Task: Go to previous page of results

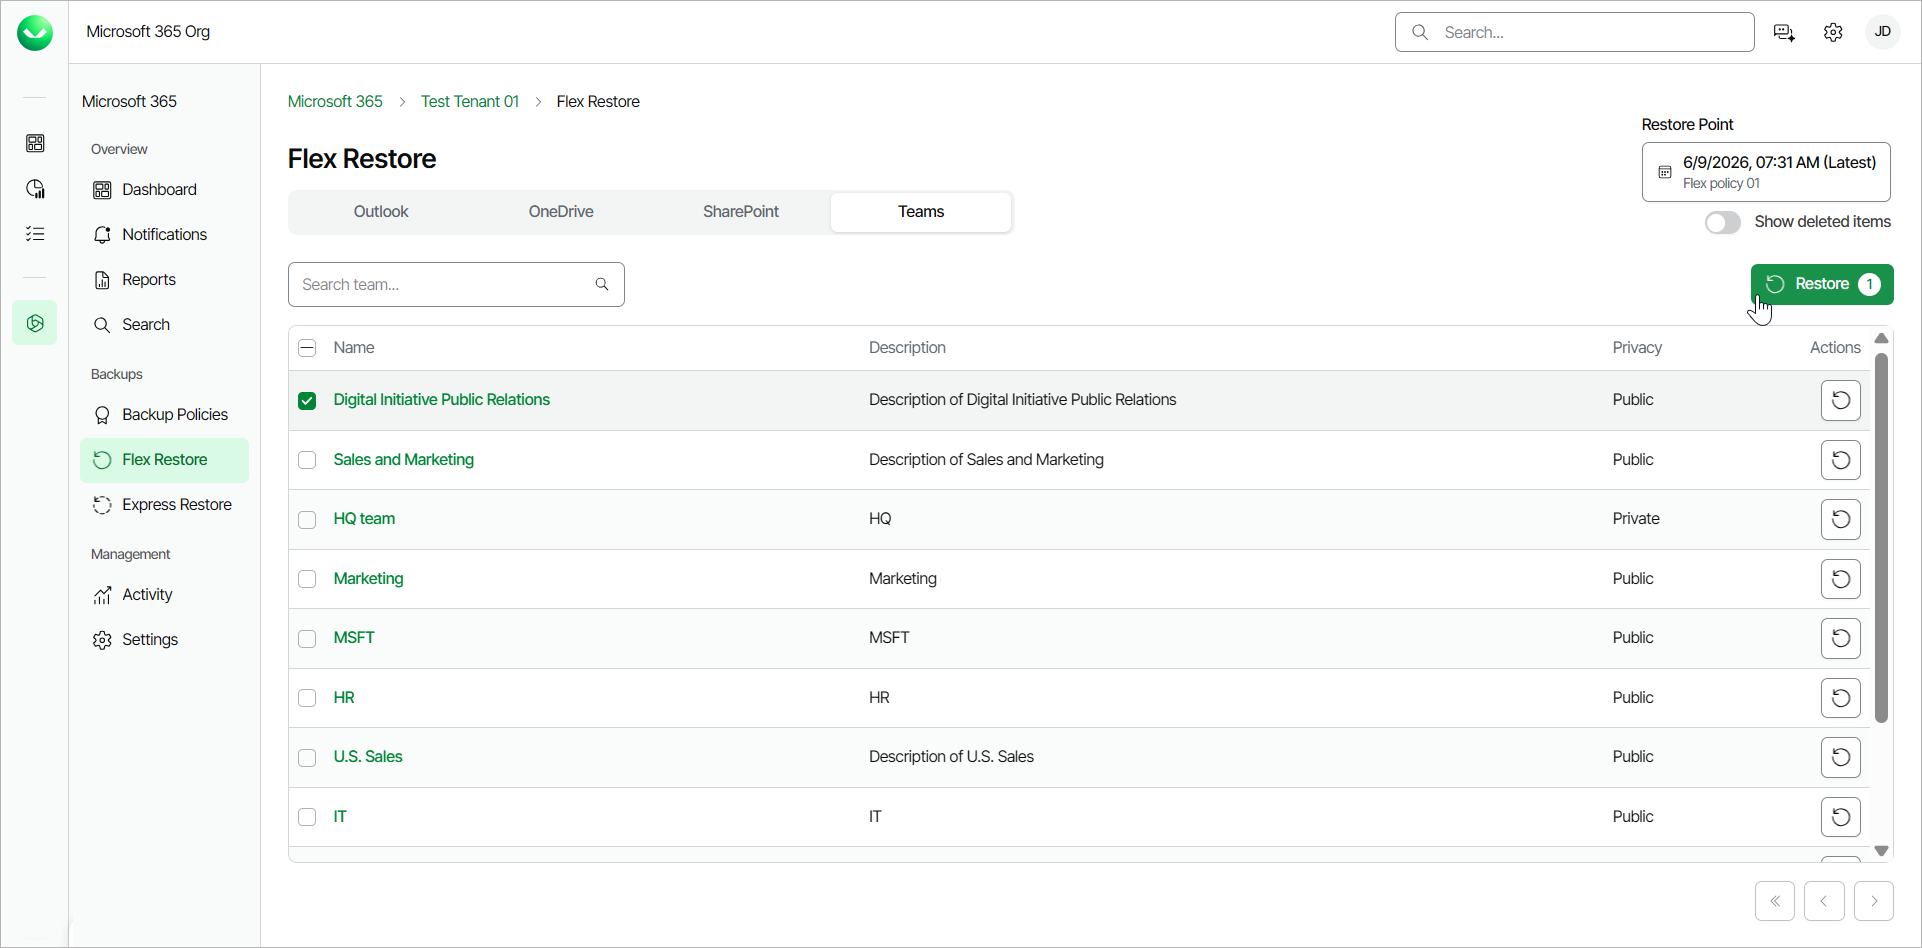Action: click(1824, 901)
